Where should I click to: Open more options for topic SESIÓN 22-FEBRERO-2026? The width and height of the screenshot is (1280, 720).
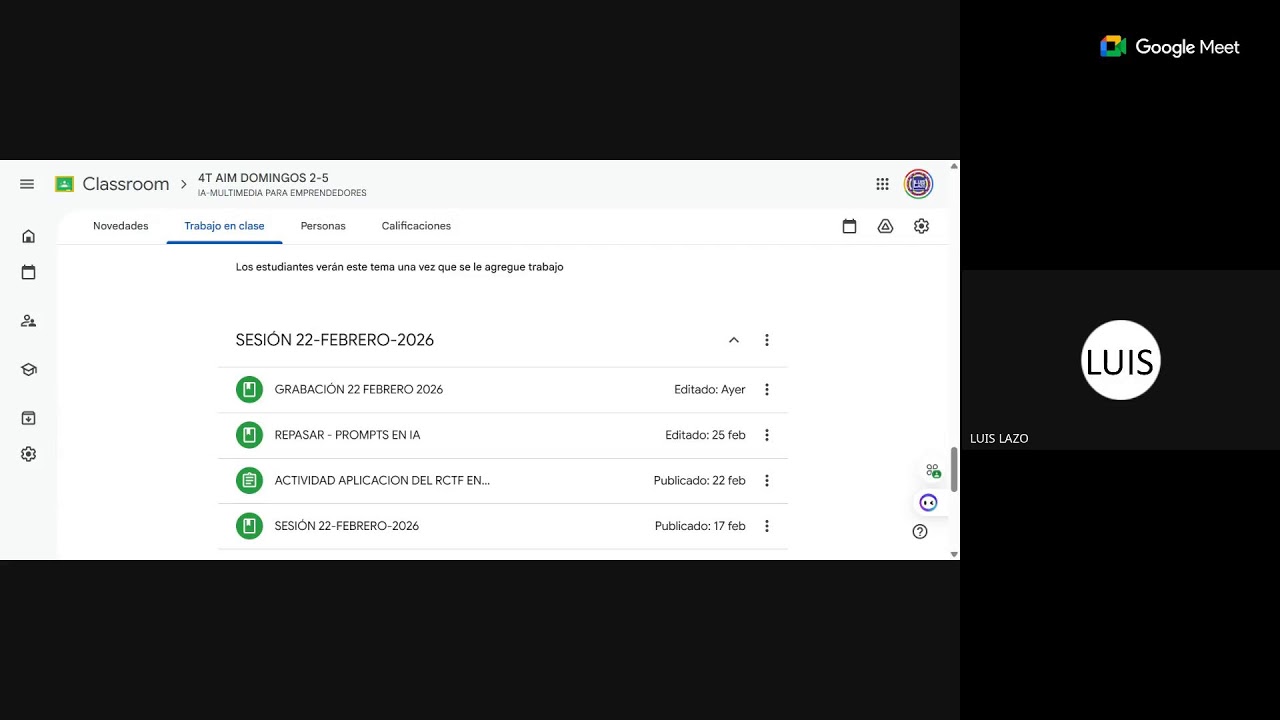pos(767,340)
